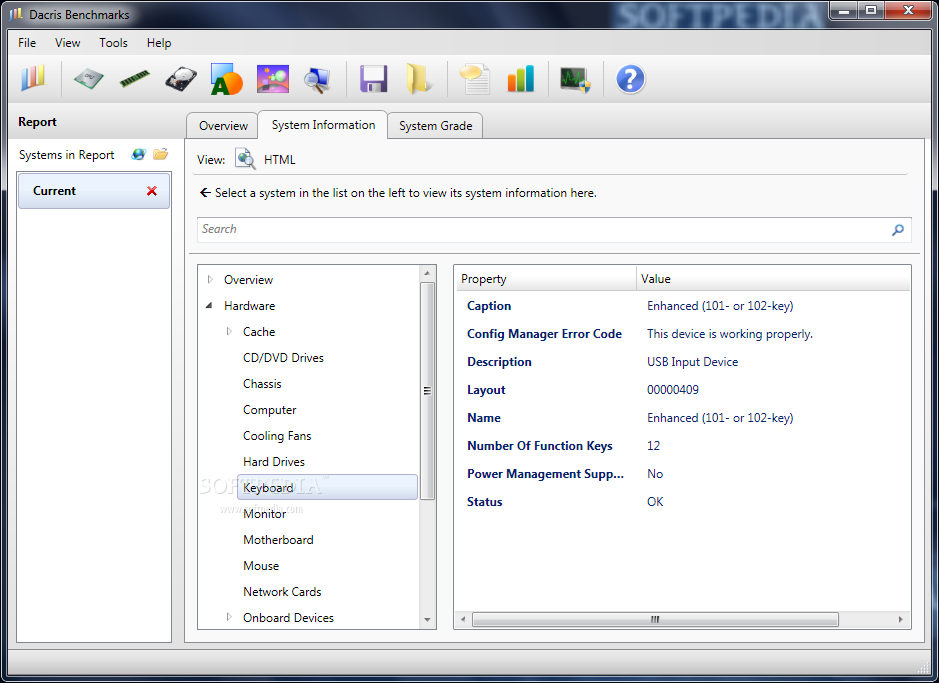Click property table scroll left arrow
This screenshot has height=683, width=939.
[x=463, y=619]
